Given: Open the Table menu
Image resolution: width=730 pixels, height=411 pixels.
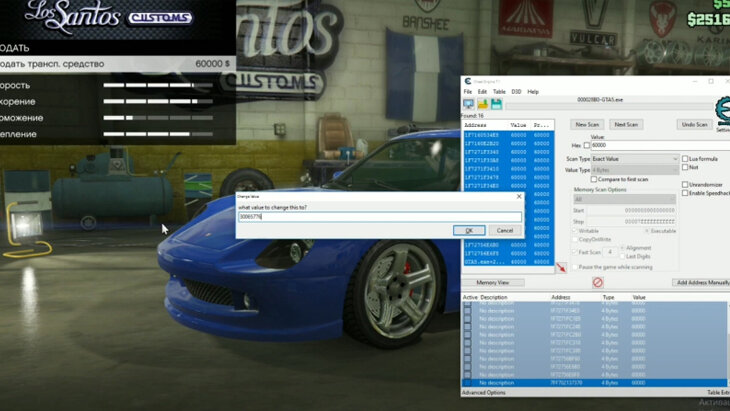Looking at the screenshot, I should coord(499,91).
